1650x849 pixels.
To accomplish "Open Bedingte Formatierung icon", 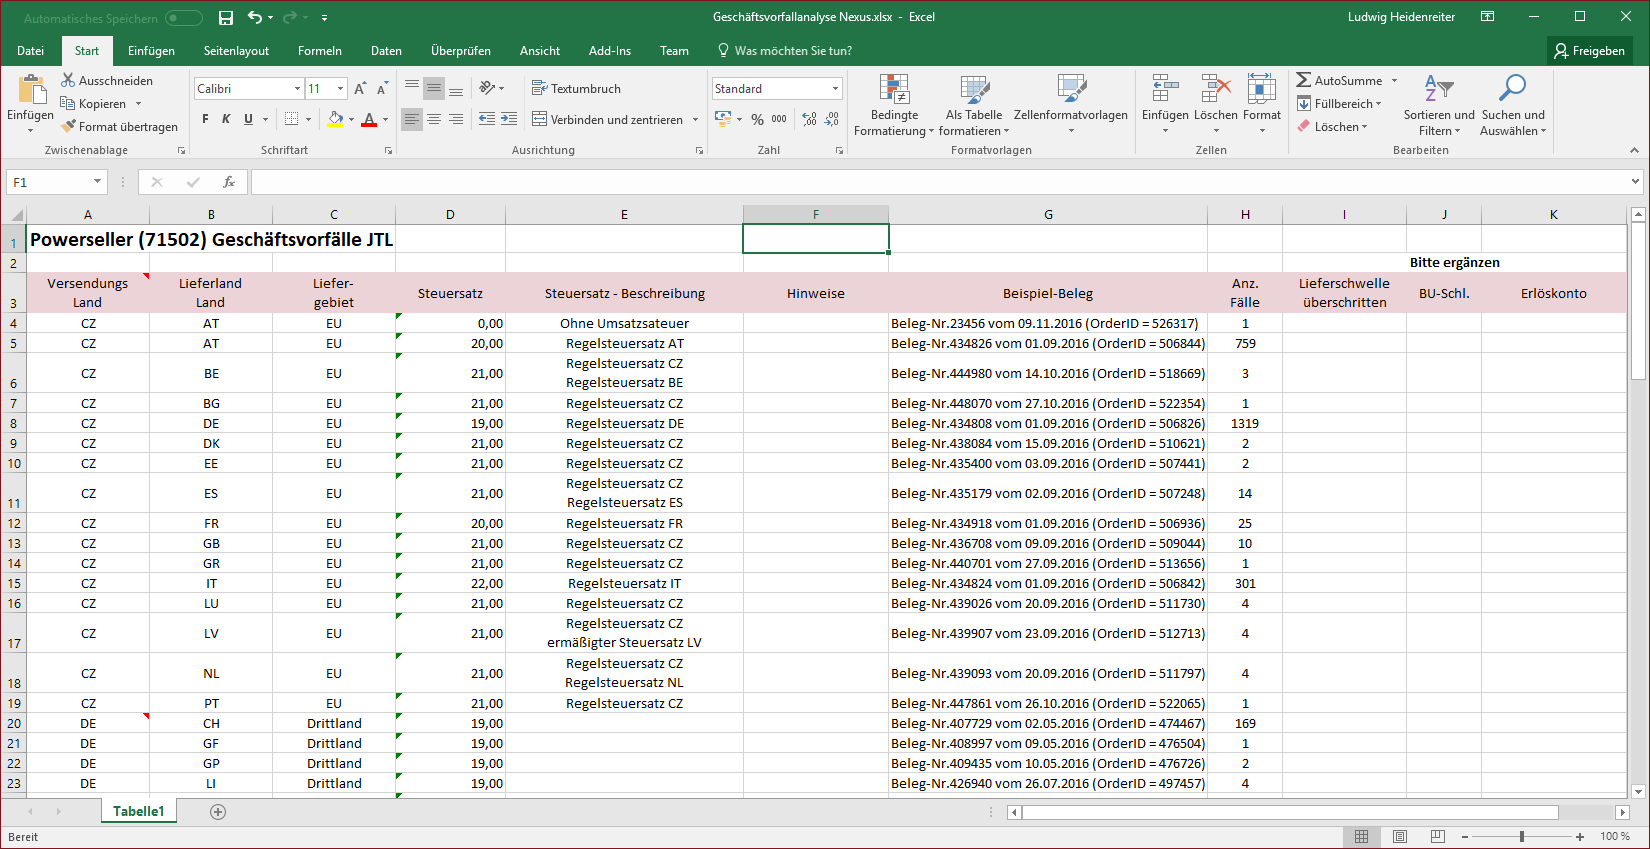I will 894,89.
